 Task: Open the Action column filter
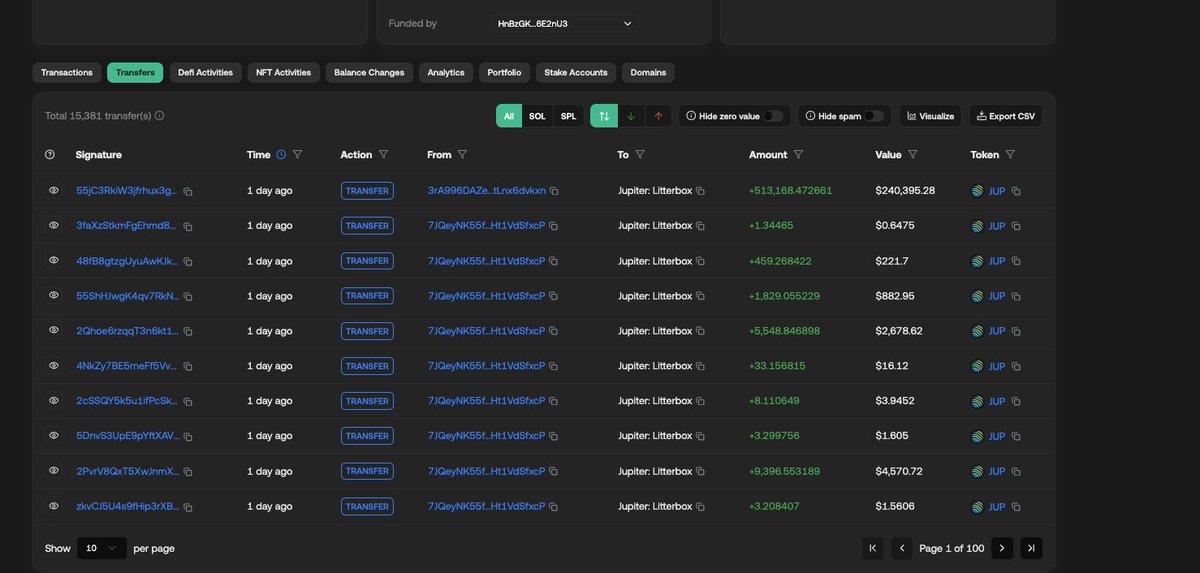click(384, 155)
